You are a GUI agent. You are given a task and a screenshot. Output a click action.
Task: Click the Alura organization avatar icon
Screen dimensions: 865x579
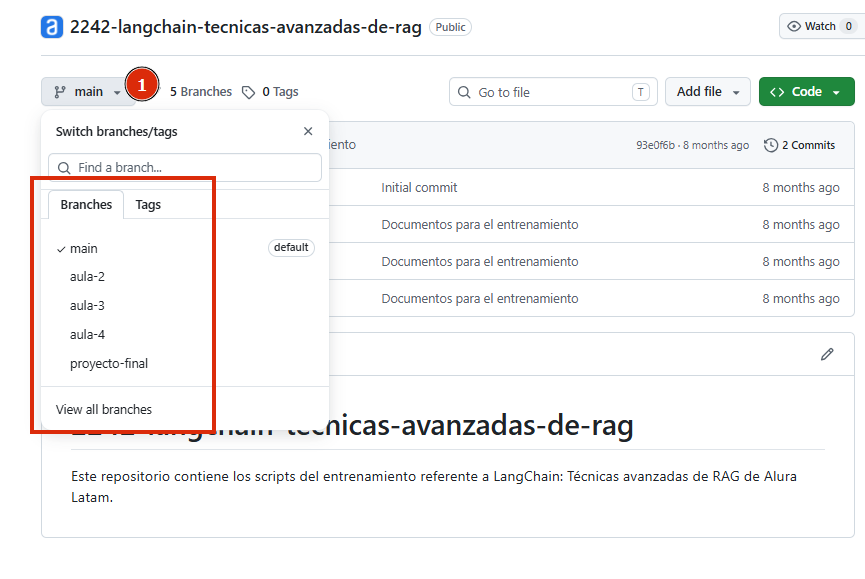(x=52, y=27)
